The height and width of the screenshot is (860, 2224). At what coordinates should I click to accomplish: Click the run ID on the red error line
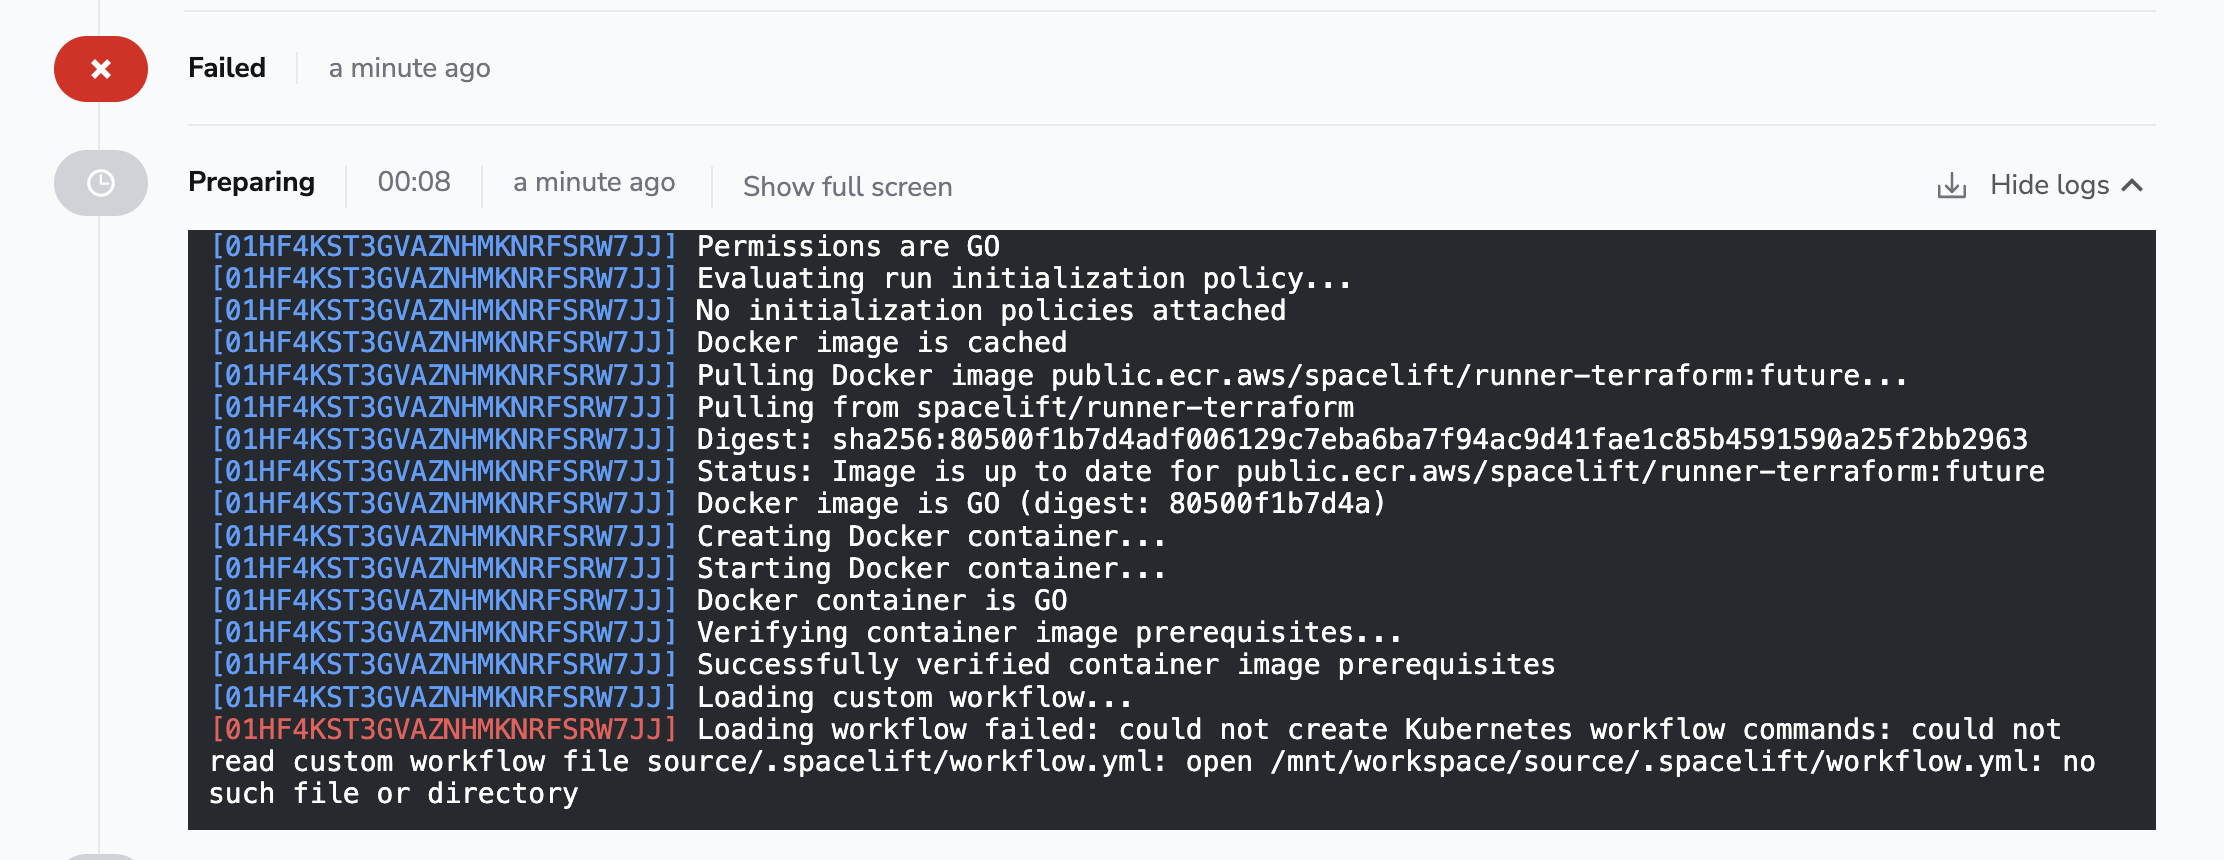pos(443,729)
